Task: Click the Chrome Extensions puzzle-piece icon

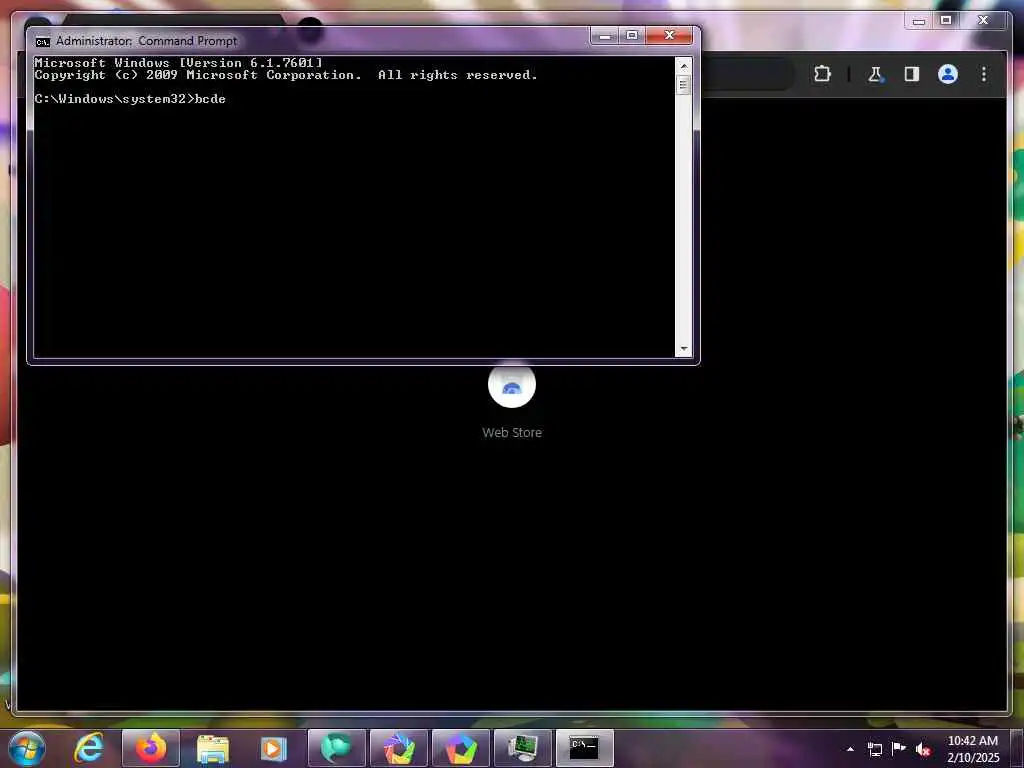Action: (822, 74)
